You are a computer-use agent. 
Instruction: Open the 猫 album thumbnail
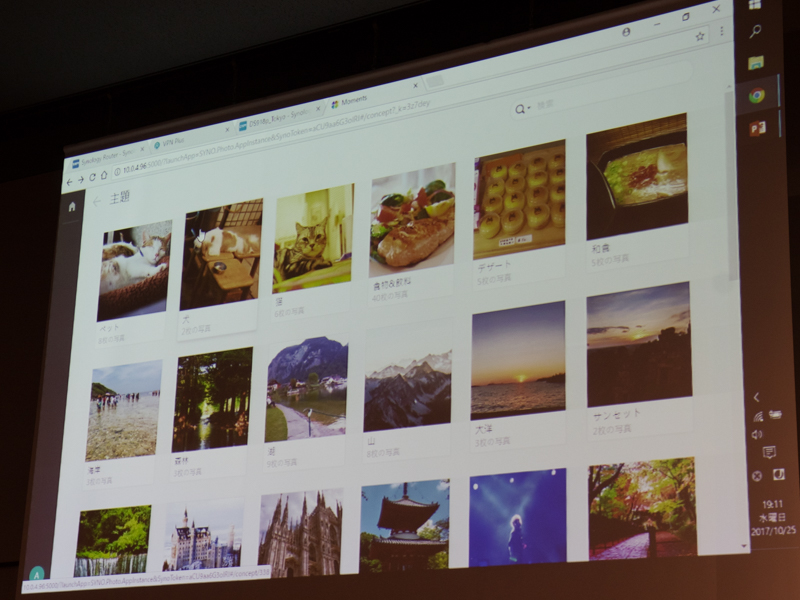coord(314,238)
